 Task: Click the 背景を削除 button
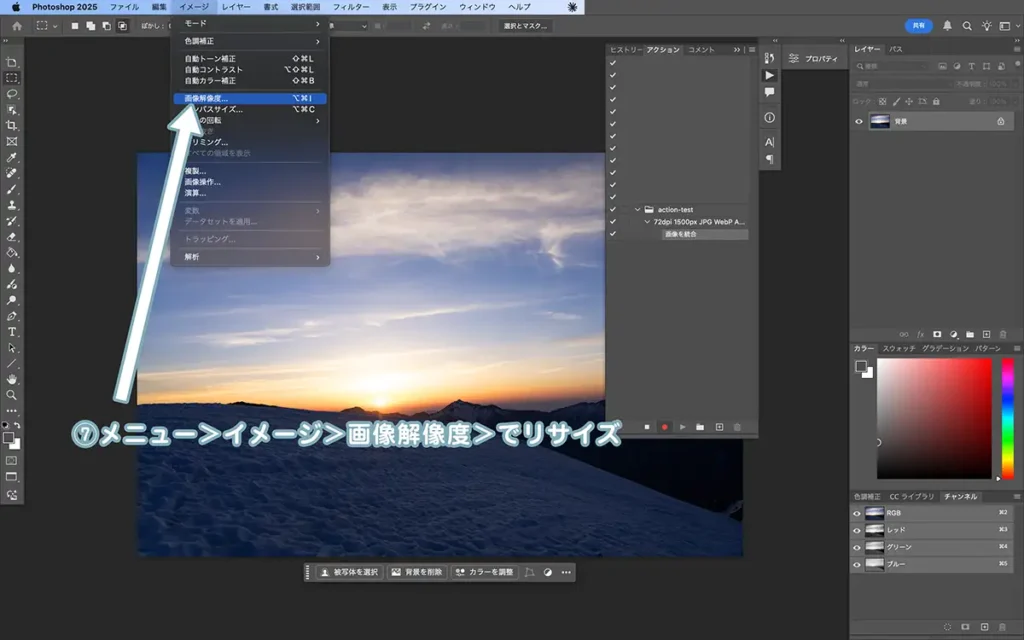(417, 572)
